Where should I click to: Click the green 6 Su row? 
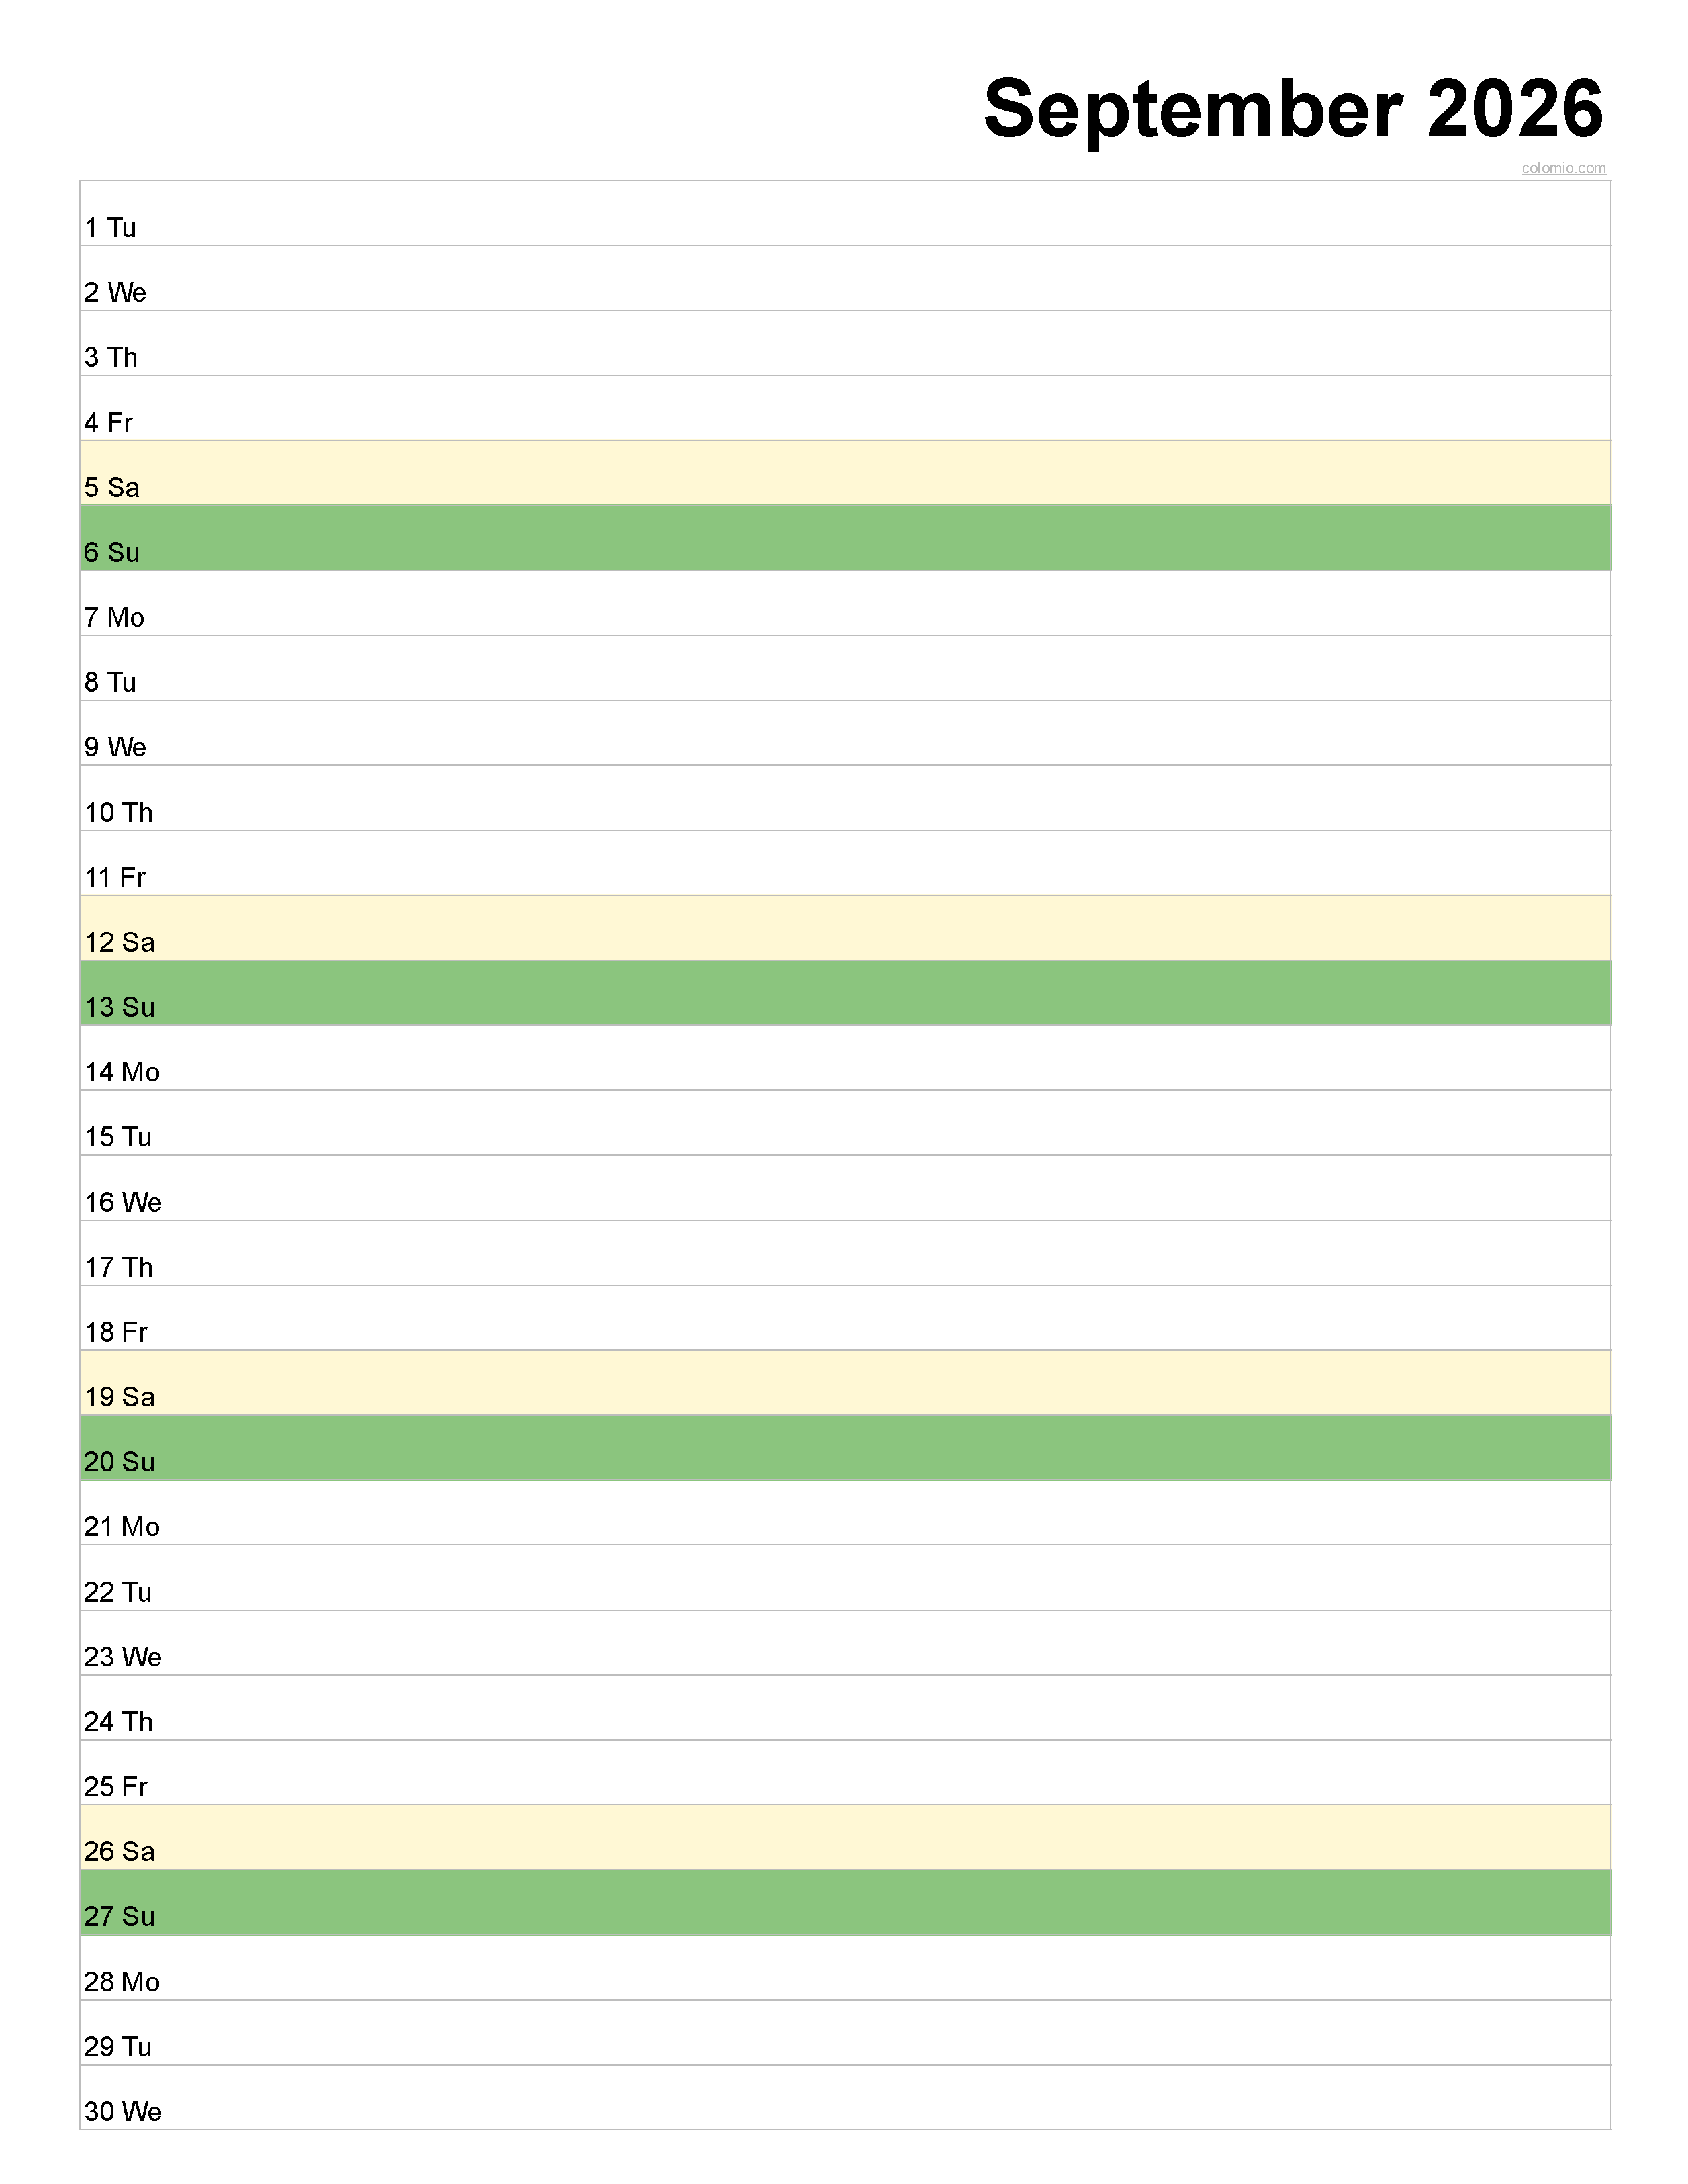point(845,538)
